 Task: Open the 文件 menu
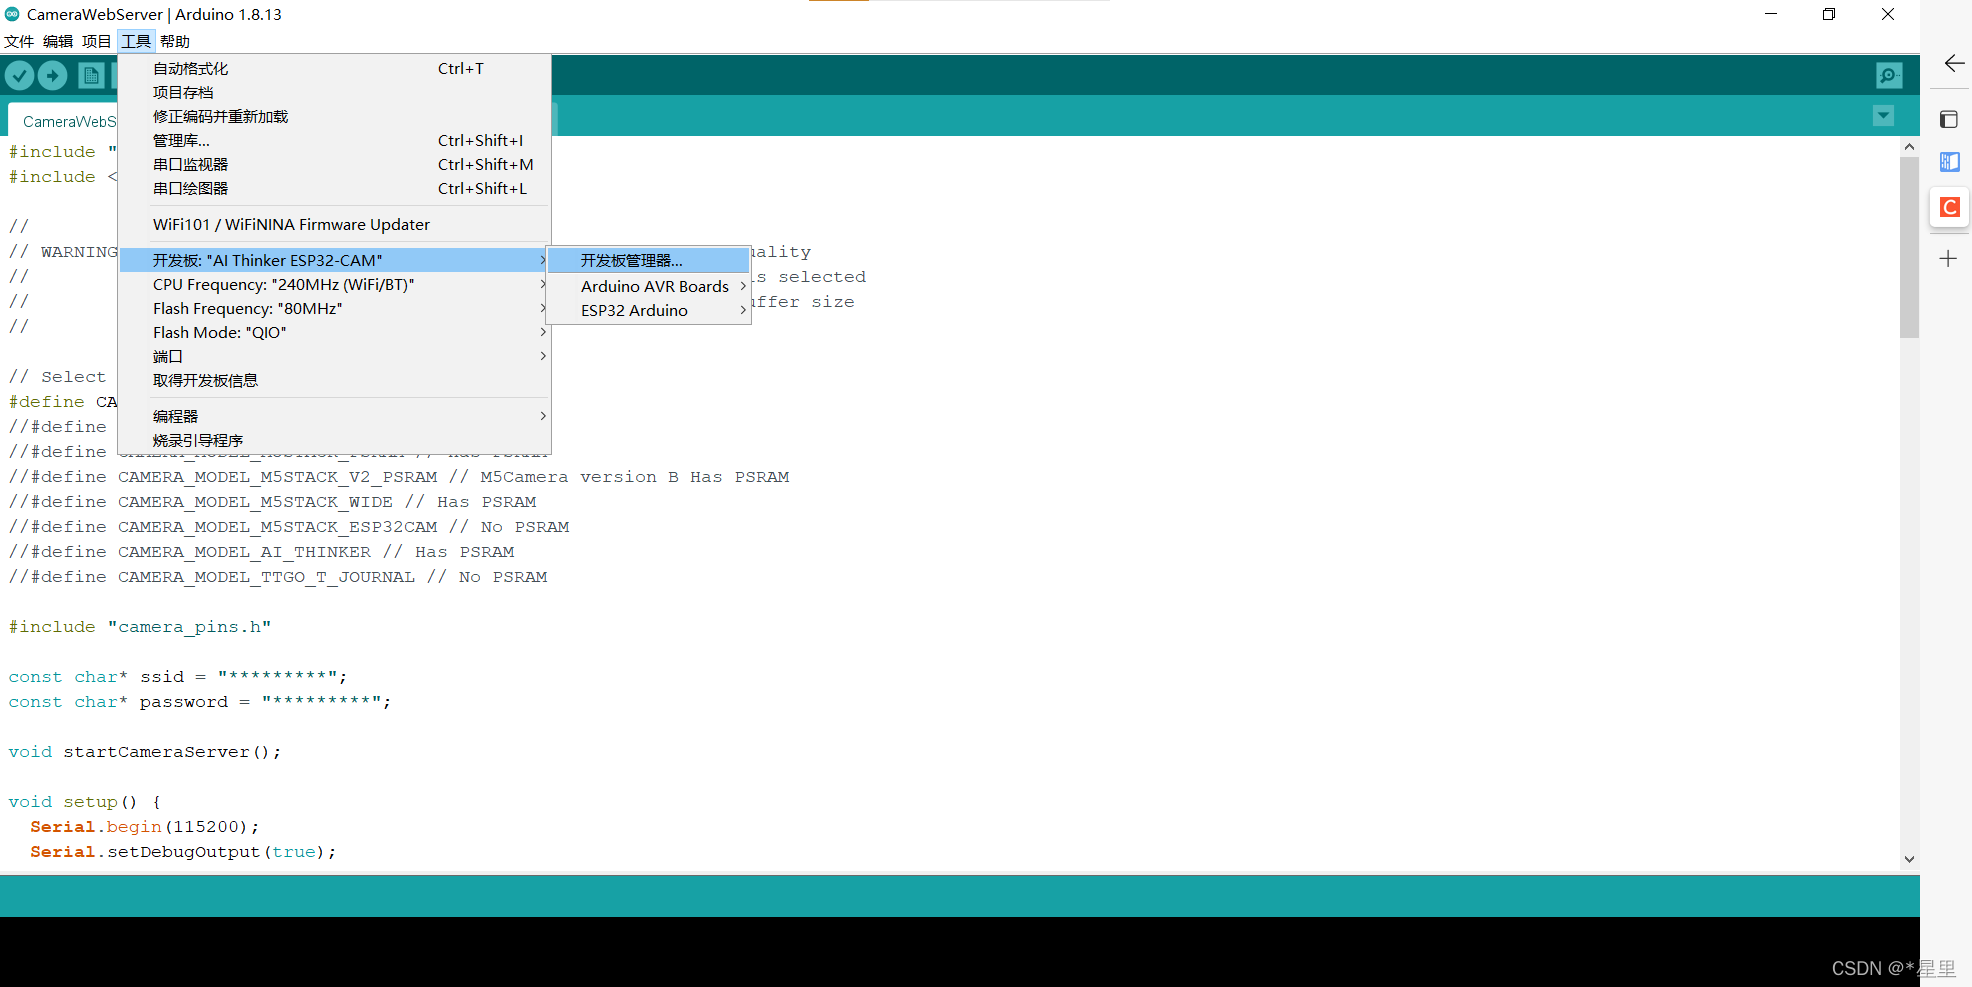[19, 41]
